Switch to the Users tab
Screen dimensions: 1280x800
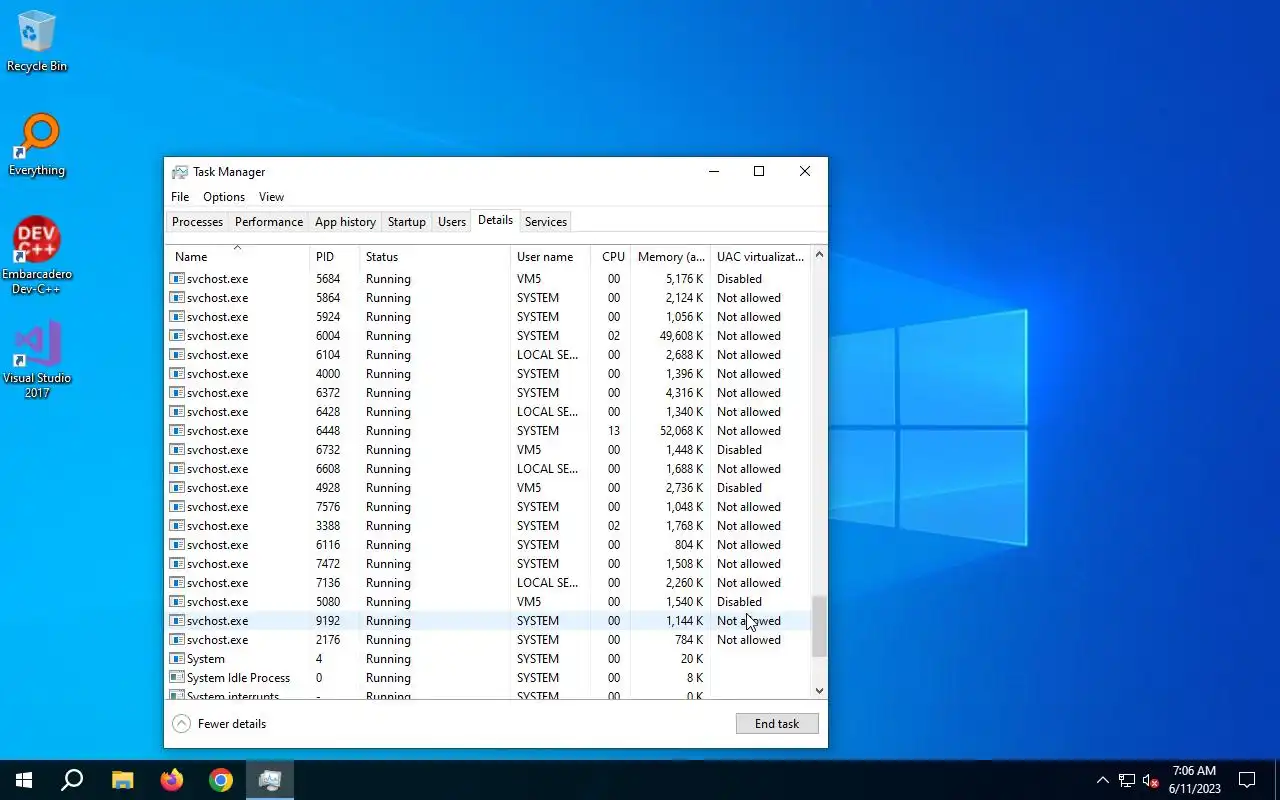tap(452, 222)
